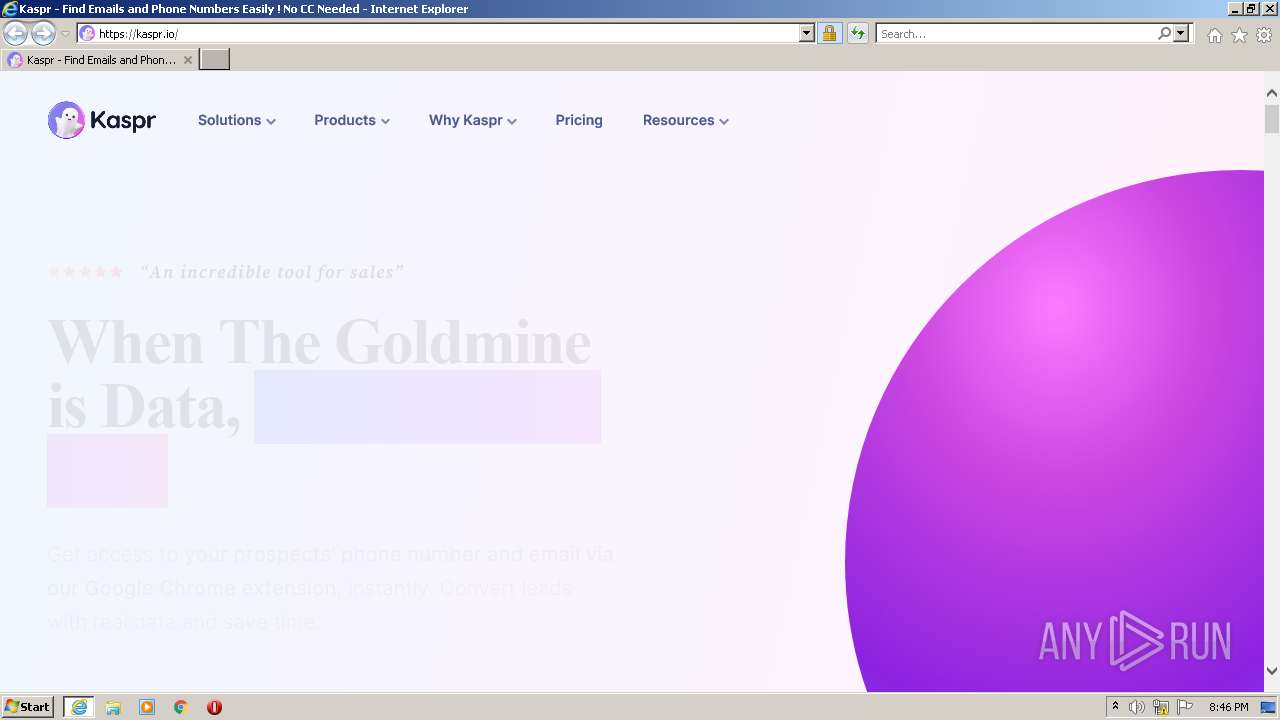The height and width of the screenshot is (720, 1280).
Task: Click the browser Search box
Action: pyautogui.click(x=1016, y=33)
